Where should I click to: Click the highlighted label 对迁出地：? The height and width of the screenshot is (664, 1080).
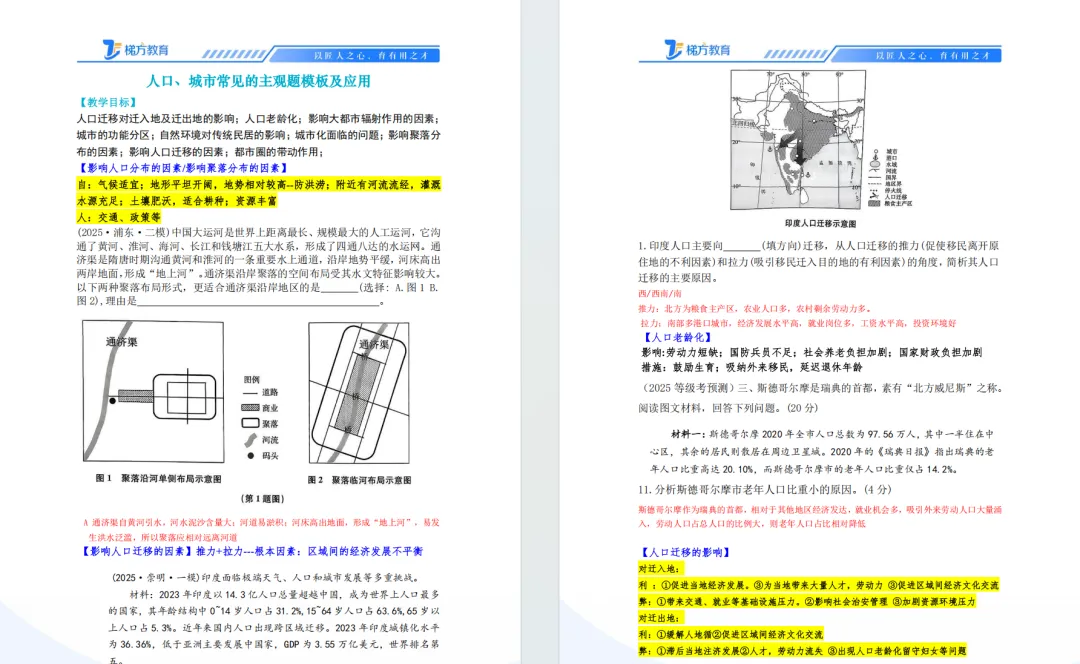[660, 618]
